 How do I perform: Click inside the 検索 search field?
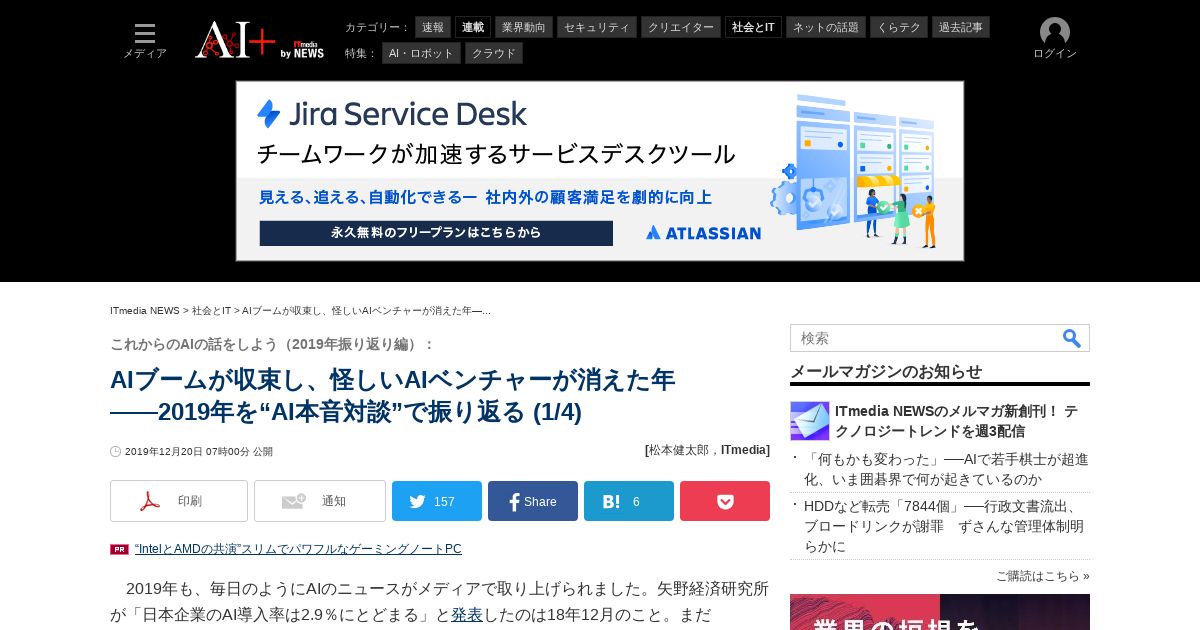pos(925,338)
